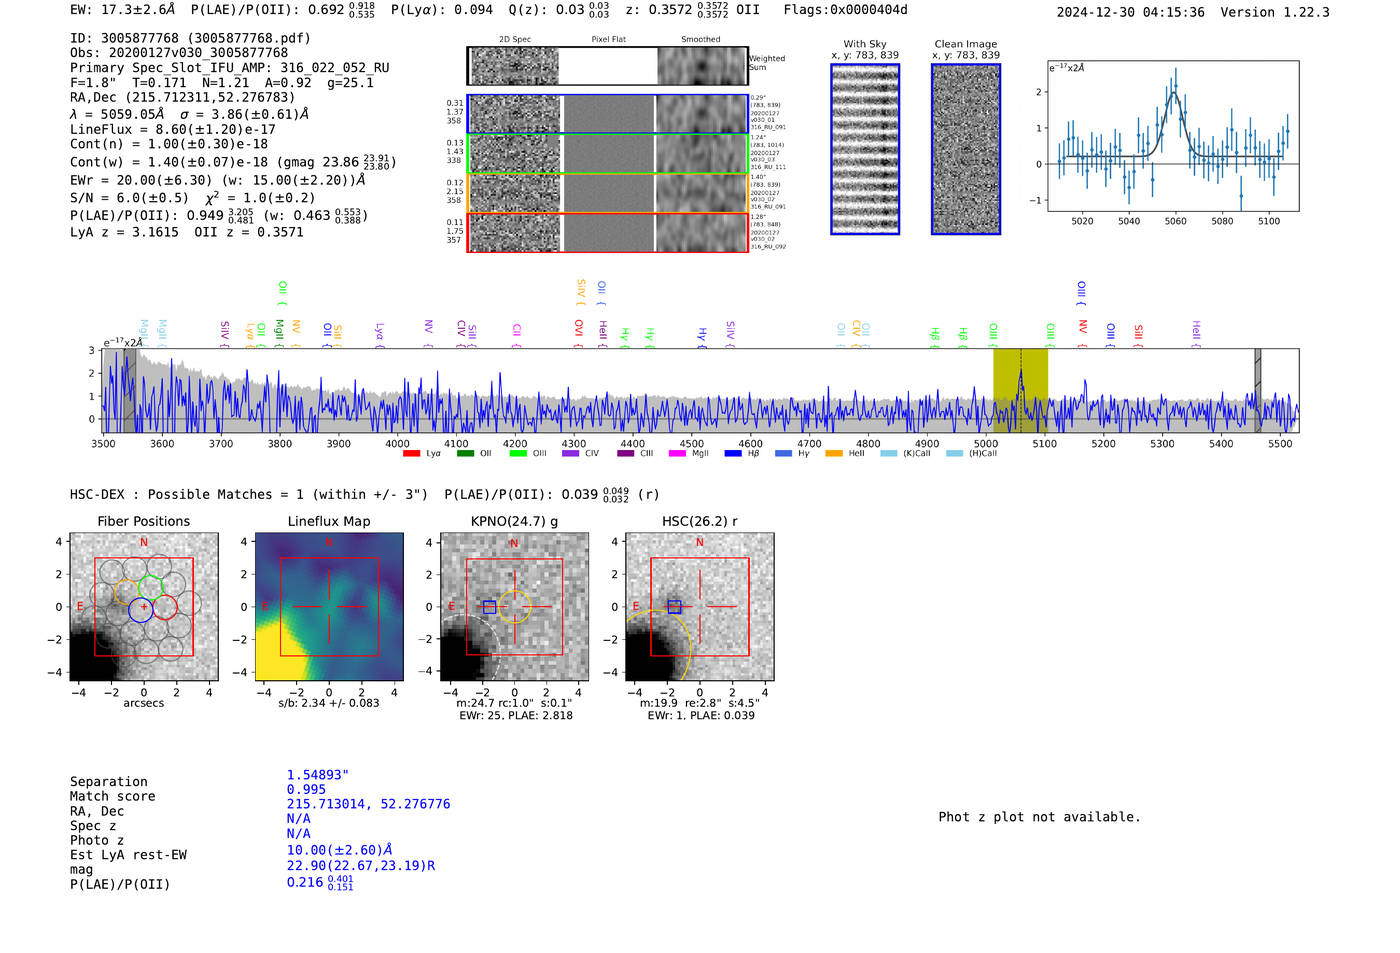Click the match score value 0.995
Image resolution: width=1400 pixels, height=953 pixels.
click(306, 790)
